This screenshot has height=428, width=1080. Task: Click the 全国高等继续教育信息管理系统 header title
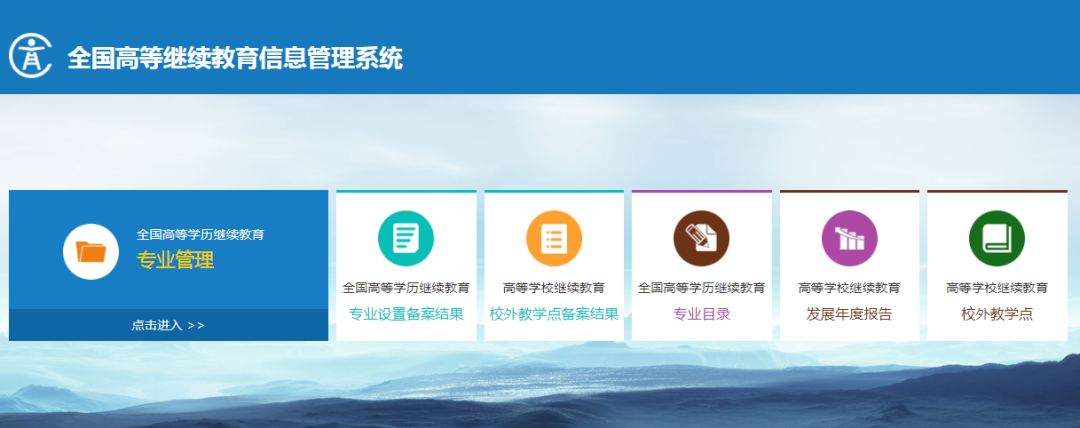235,59
